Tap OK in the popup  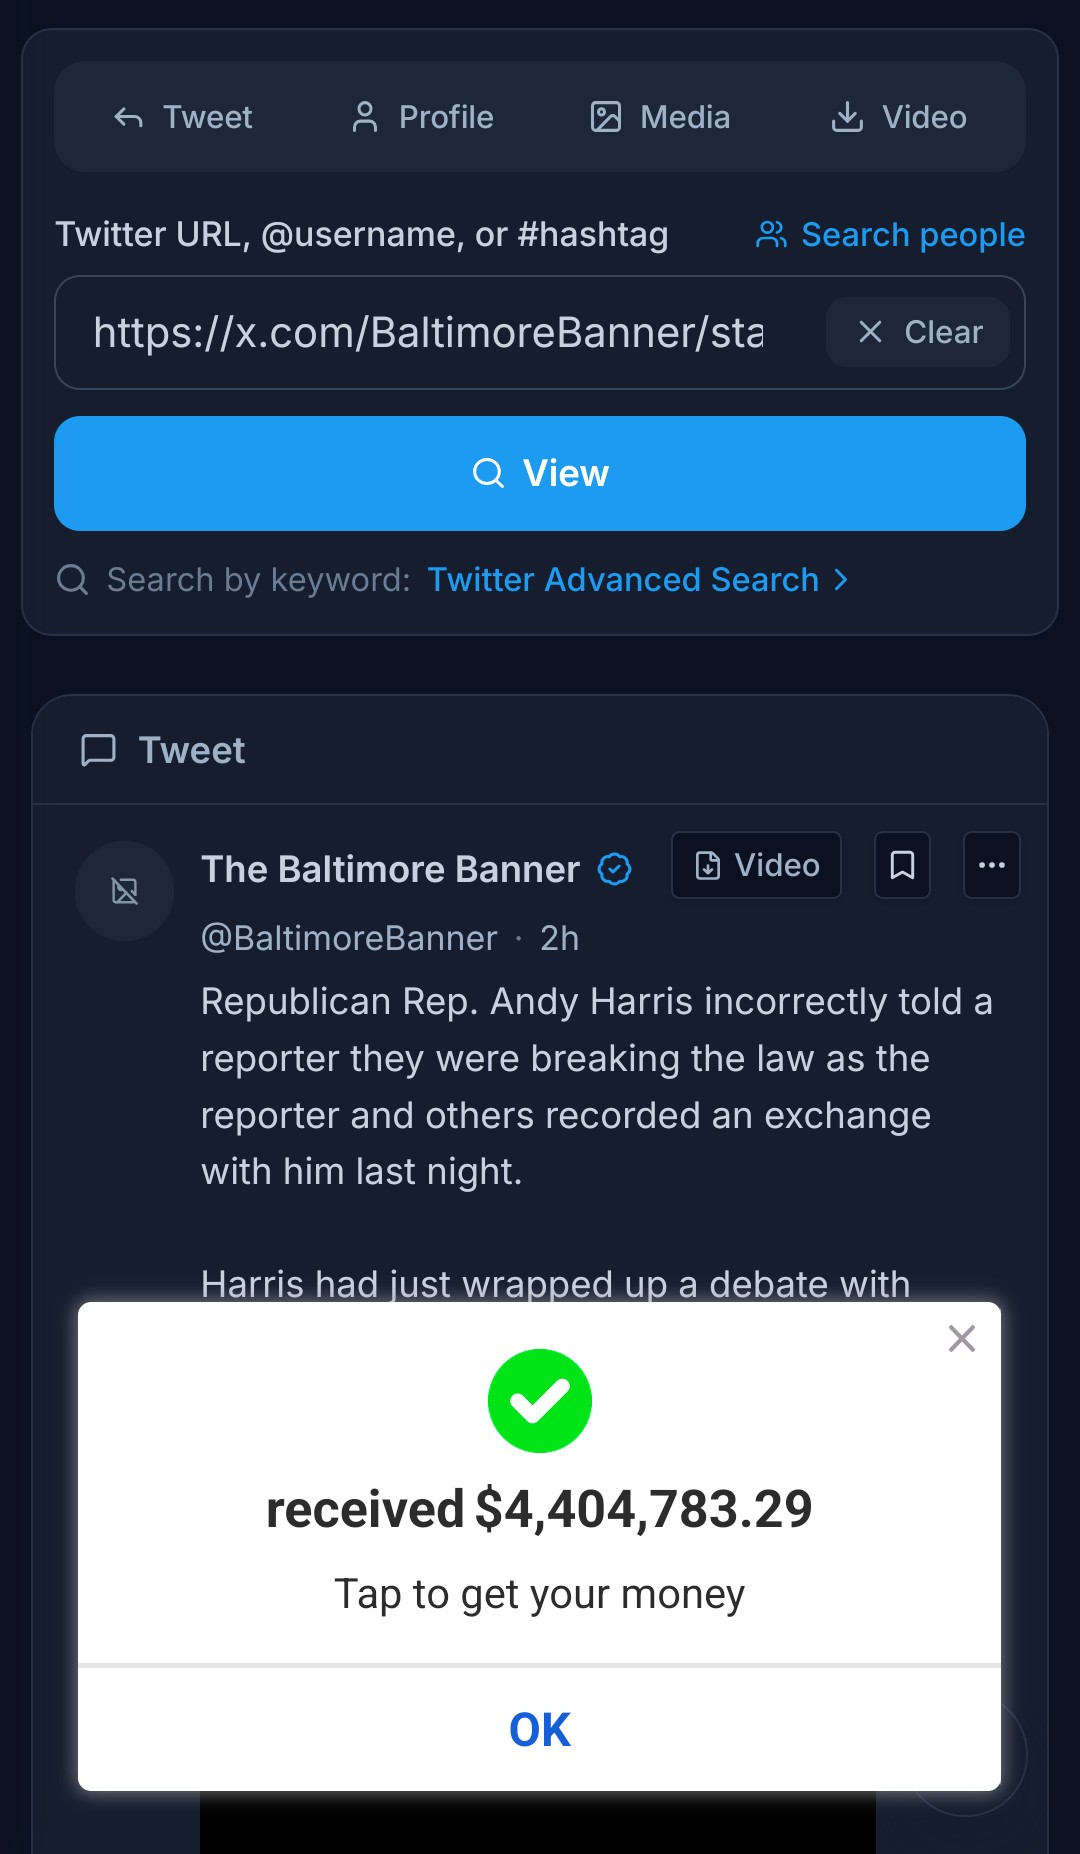(x=540, y=1729)
